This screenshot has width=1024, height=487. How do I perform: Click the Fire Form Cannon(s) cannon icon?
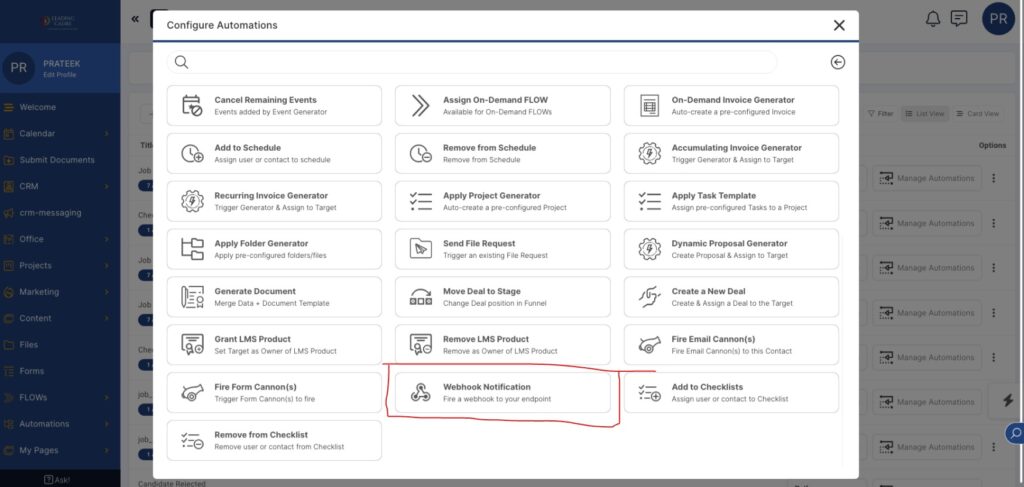click(x=192, y=392)
